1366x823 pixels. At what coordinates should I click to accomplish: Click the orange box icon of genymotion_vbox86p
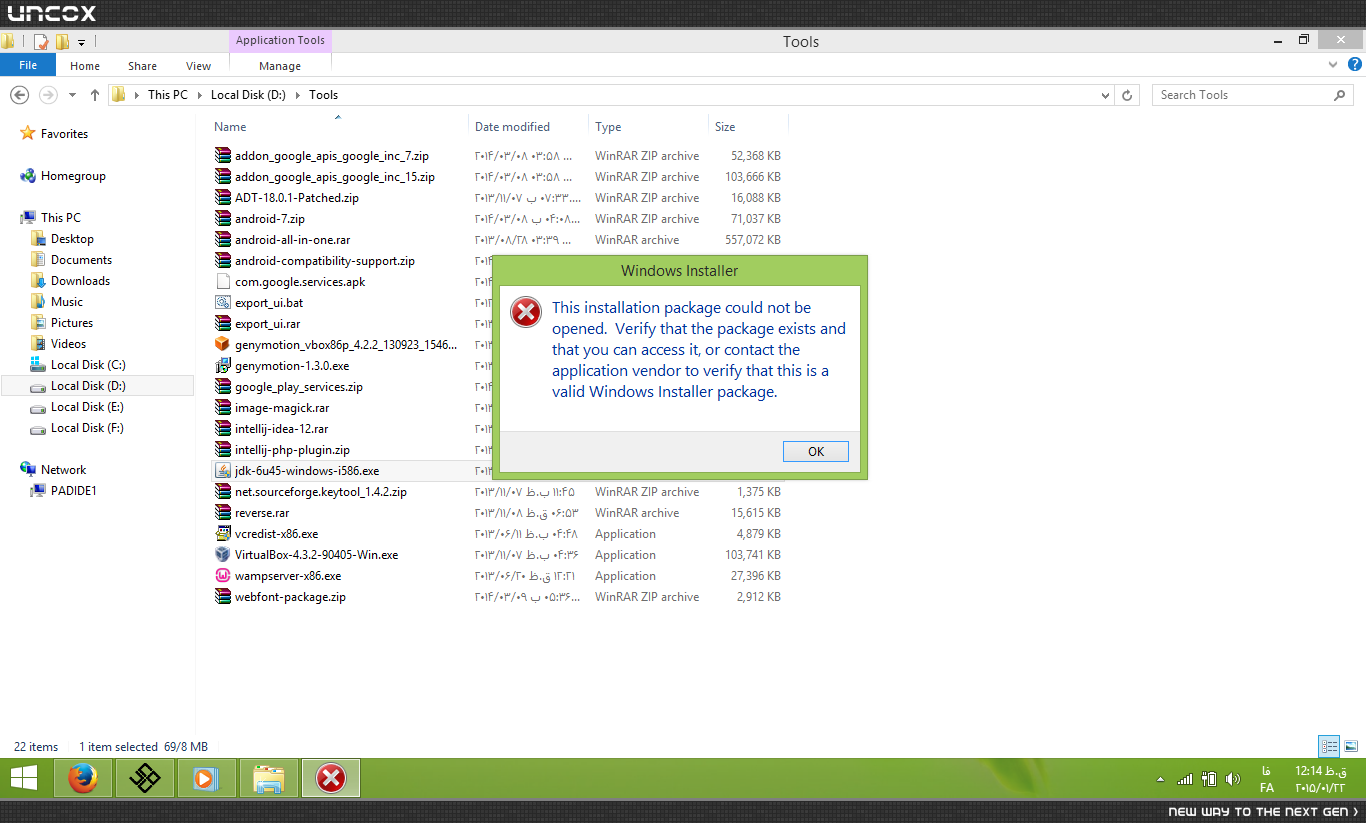click(223, 345)
